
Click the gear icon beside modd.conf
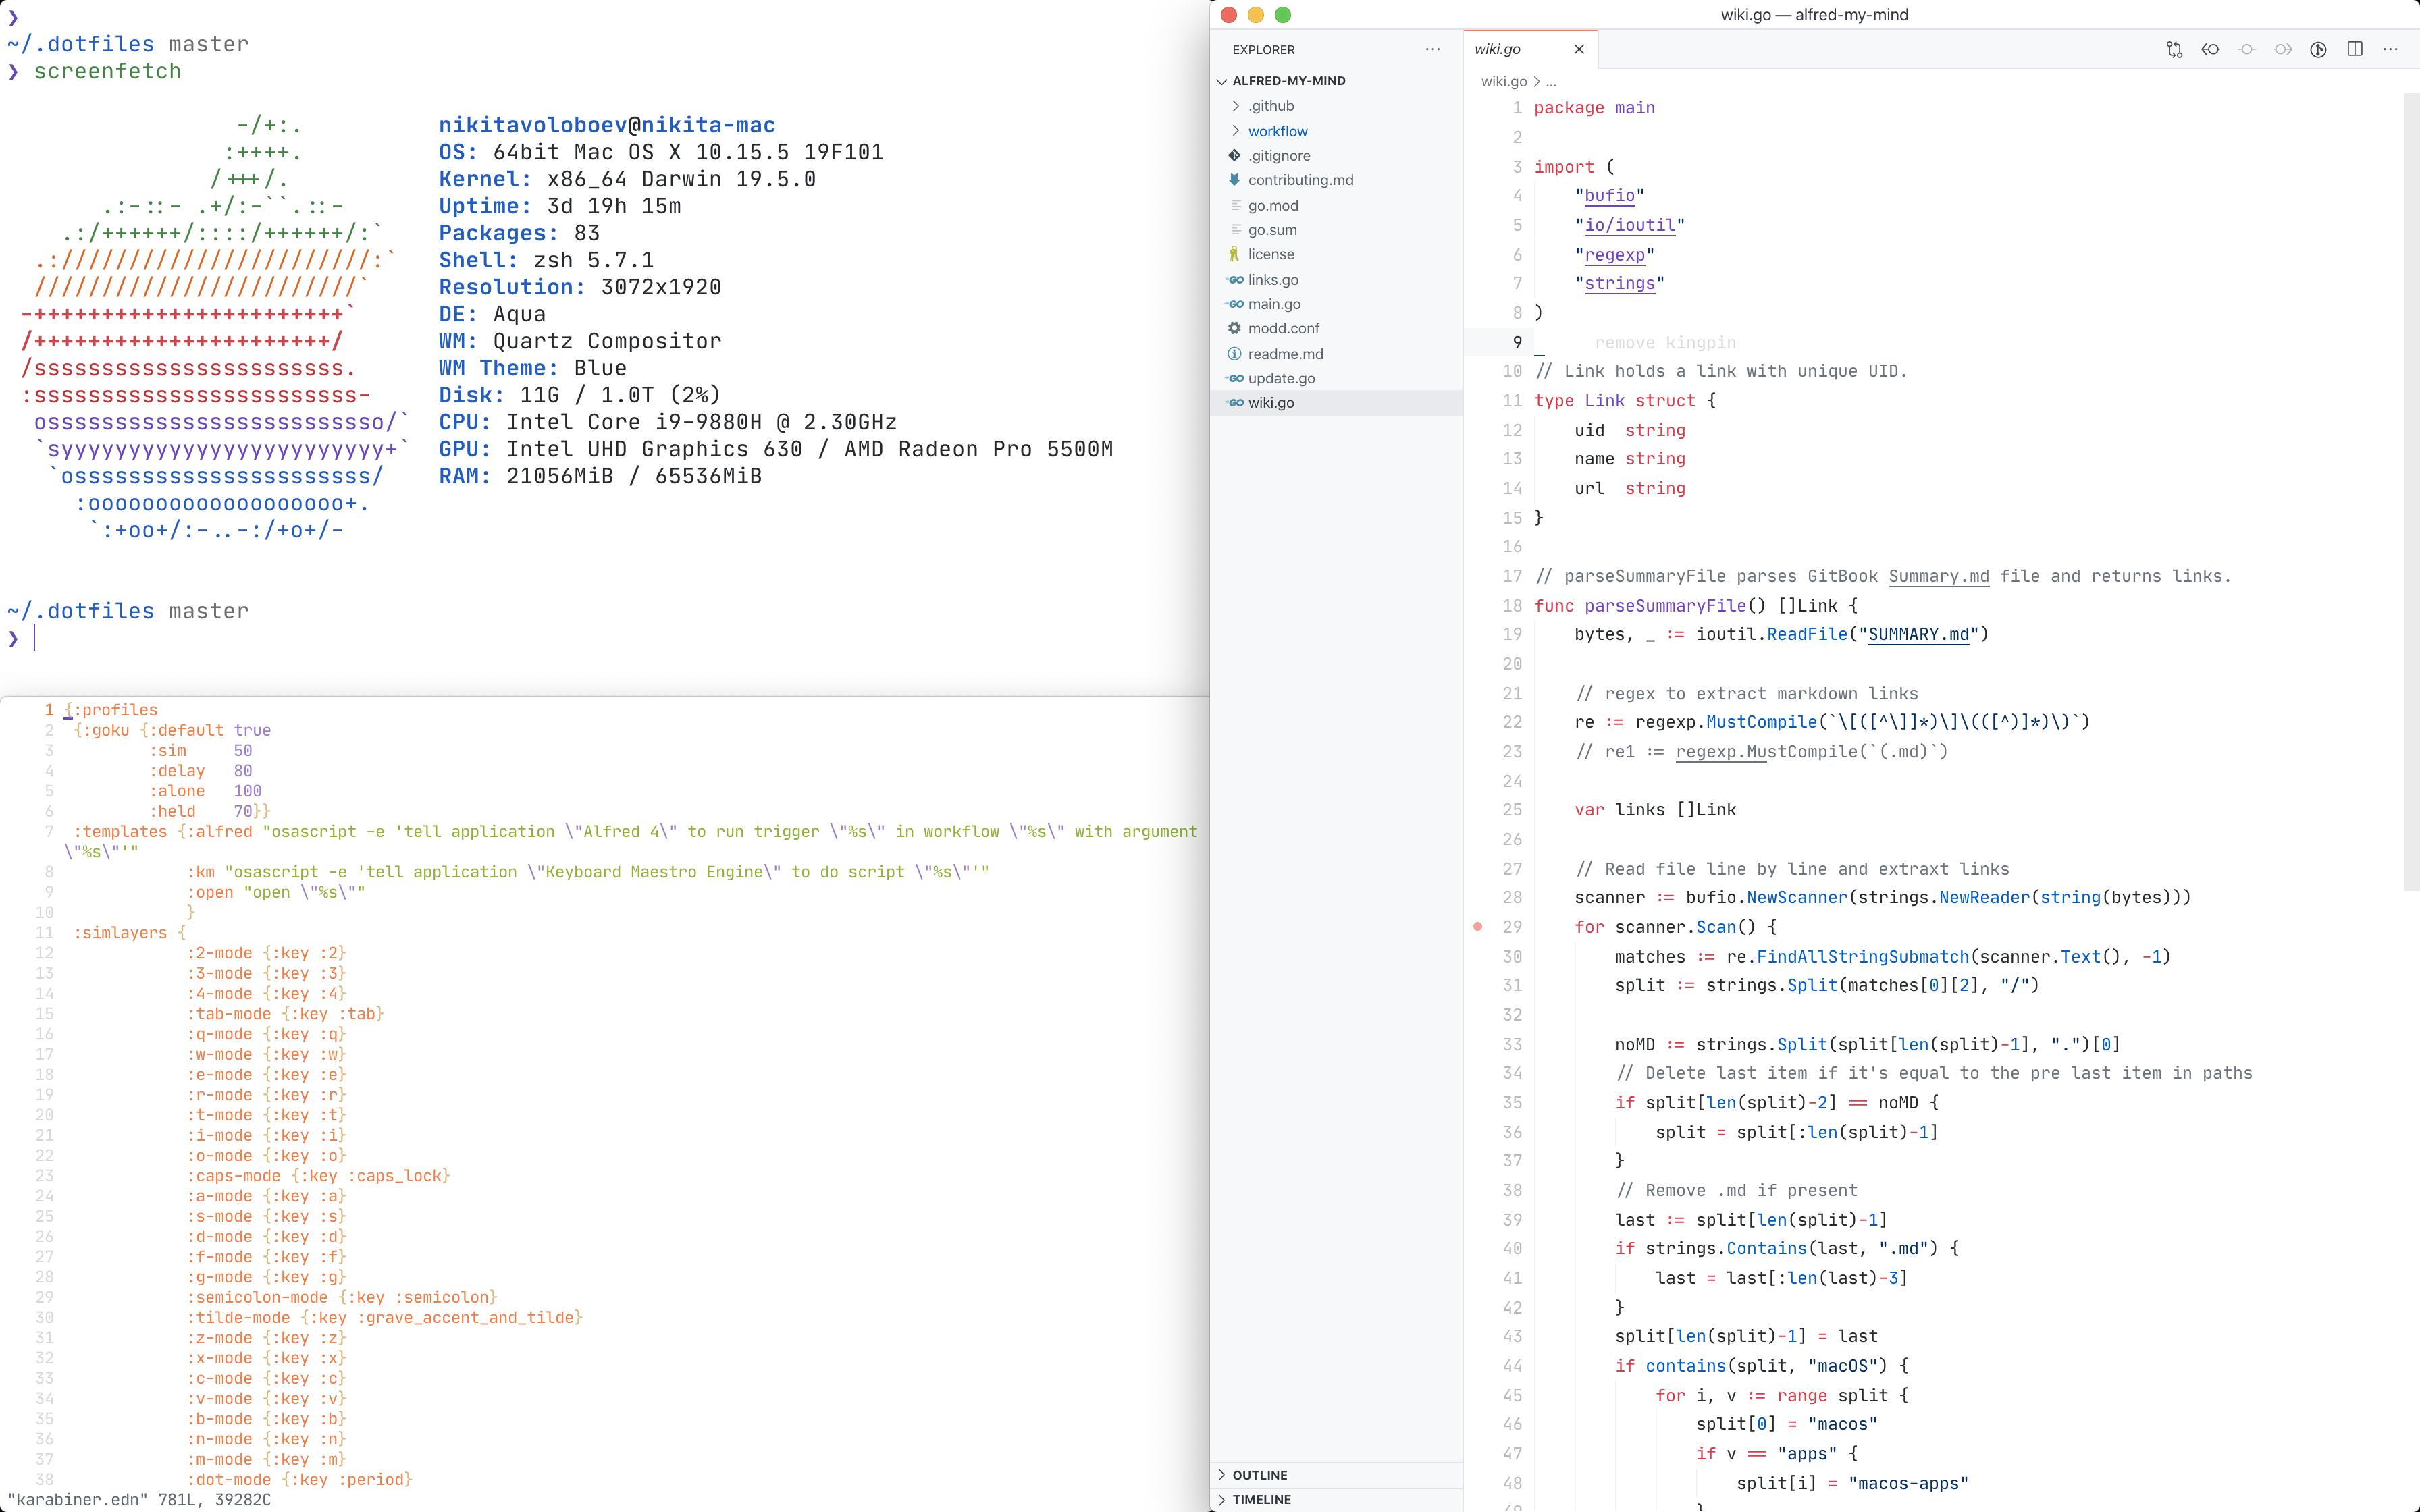pos(1235,328)
